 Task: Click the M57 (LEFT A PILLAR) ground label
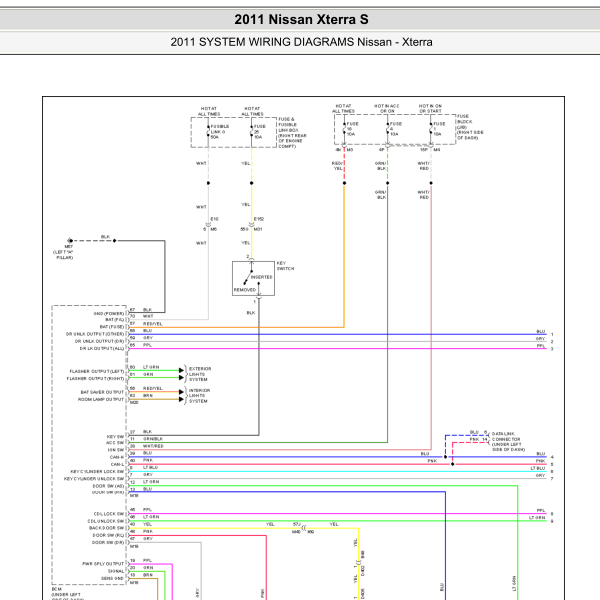[64, 252]
